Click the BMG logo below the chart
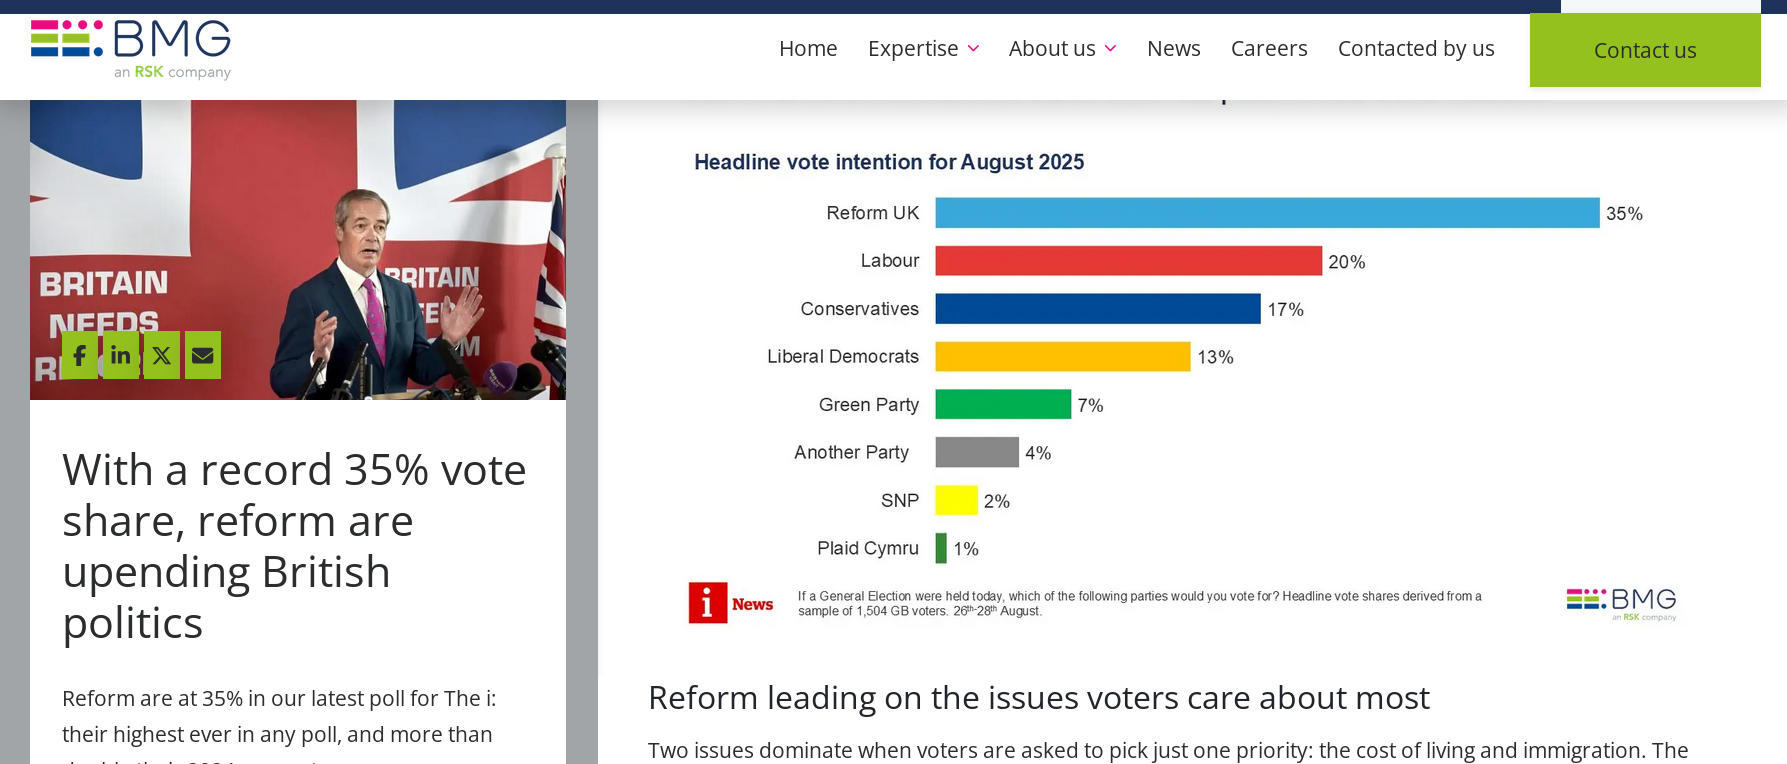 point(1621,603)
